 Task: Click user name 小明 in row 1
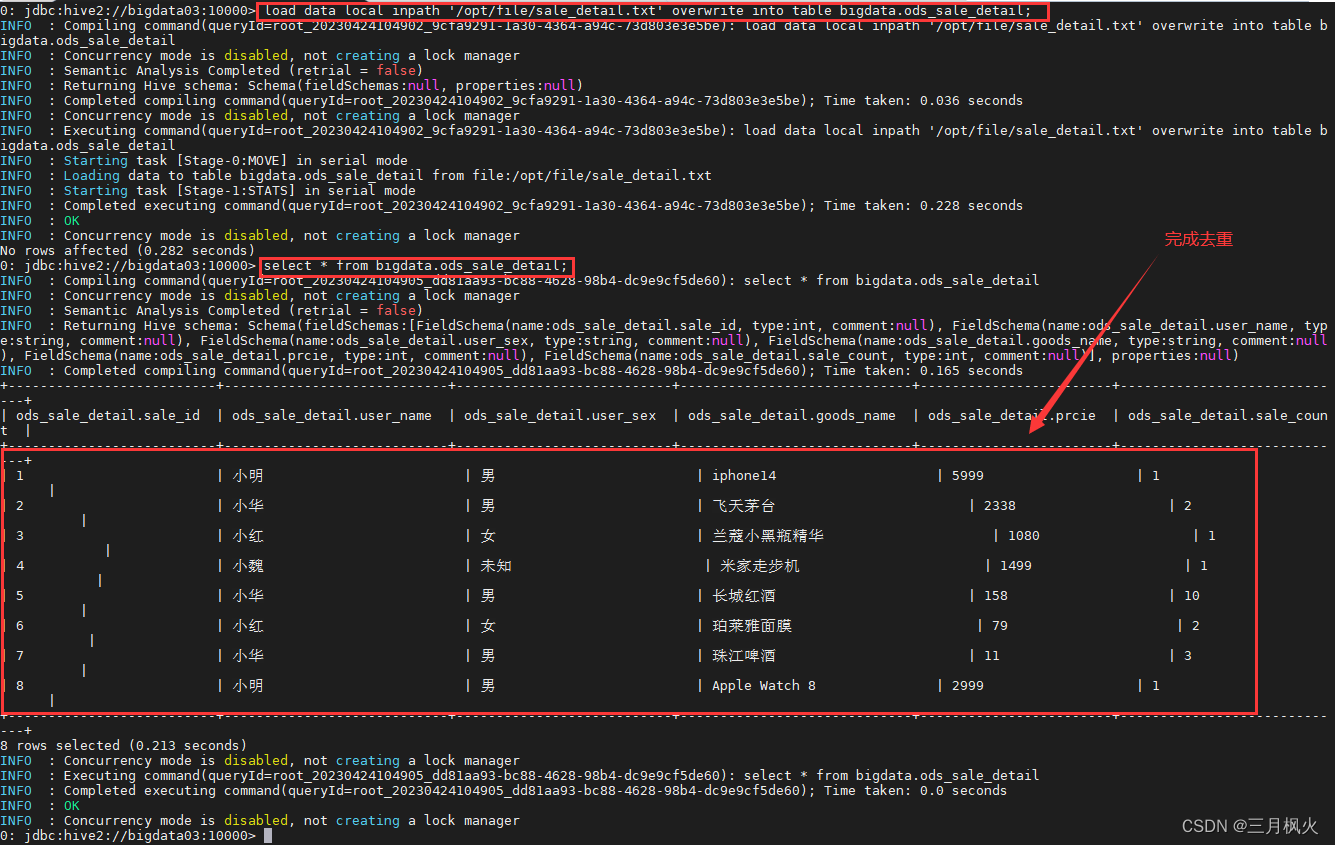click(248, 476)
